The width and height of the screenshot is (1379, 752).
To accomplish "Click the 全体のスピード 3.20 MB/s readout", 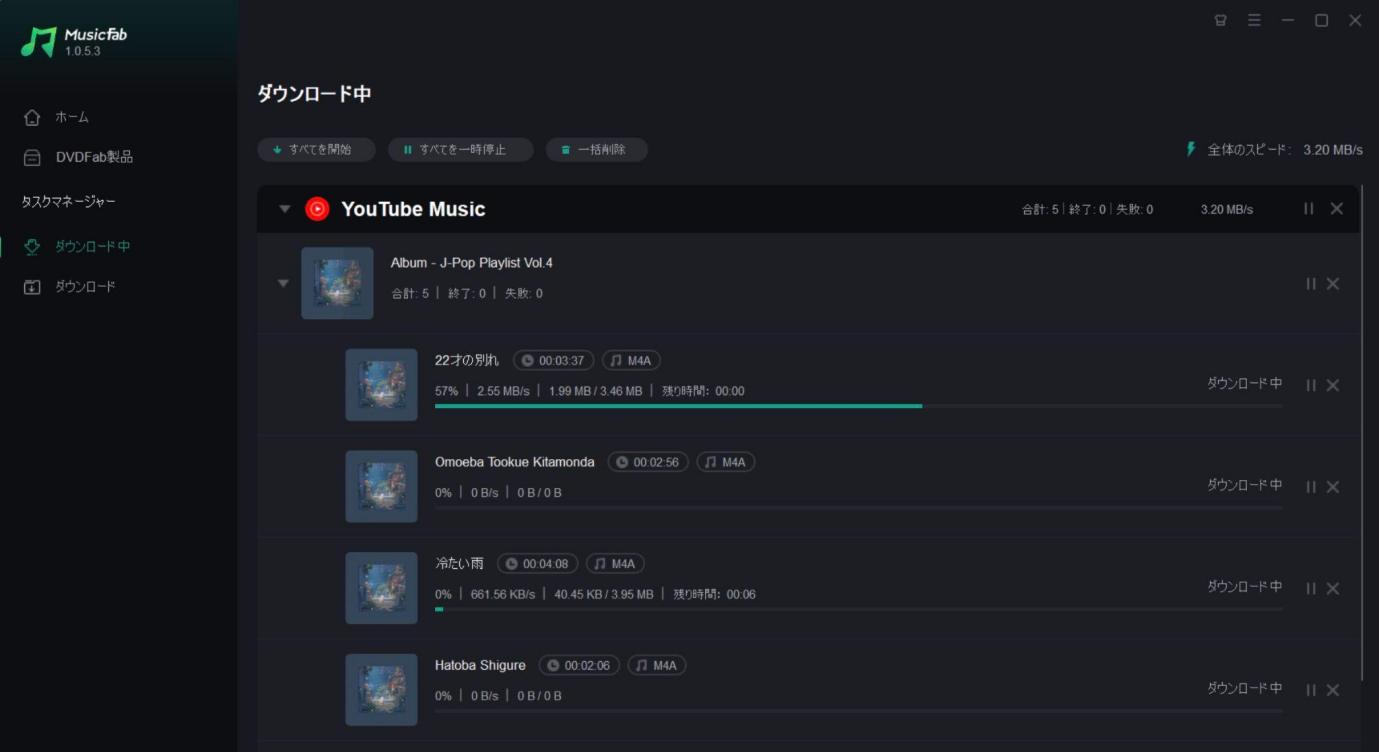I will click(1285, 150).
